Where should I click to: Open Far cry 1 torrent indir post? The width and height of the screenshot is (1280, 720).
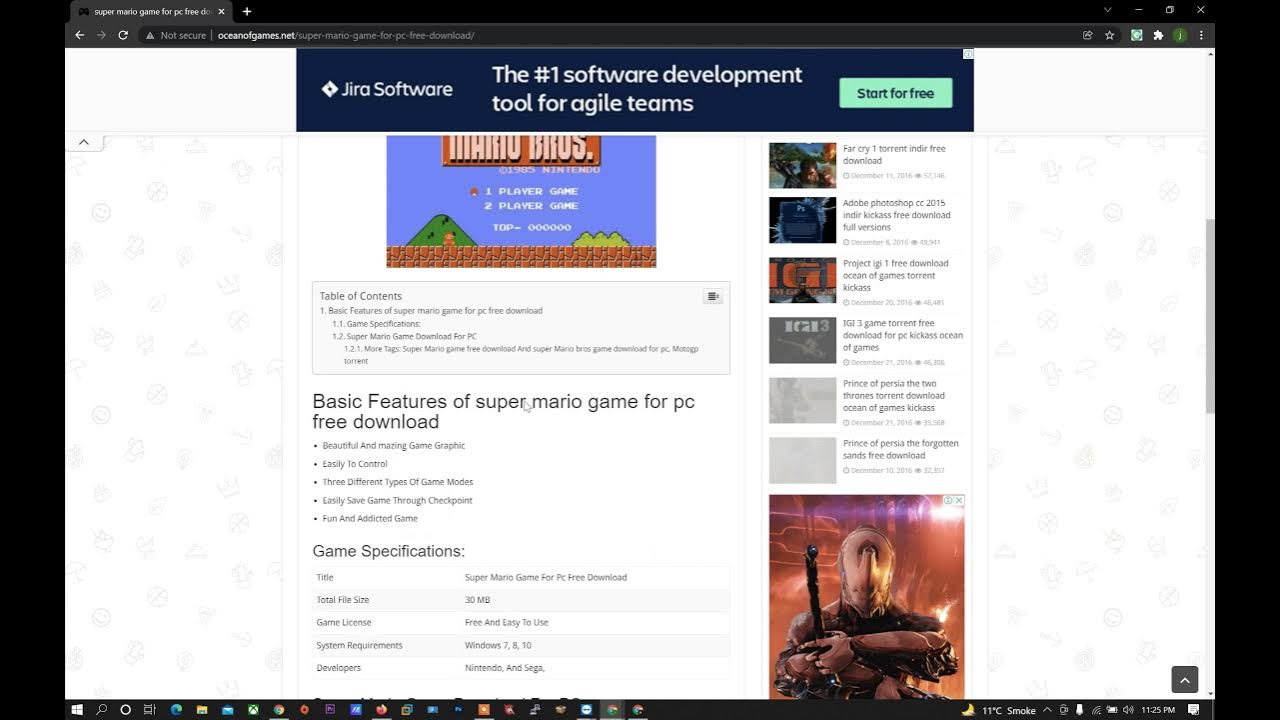pos(894,155)
